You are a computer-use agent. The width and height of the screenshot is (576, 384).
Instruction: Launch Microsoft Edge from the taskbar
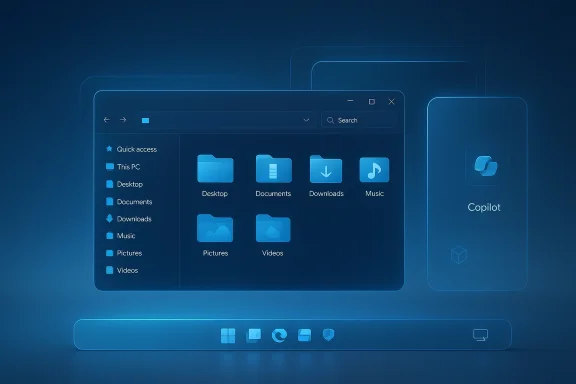[279, 335]
